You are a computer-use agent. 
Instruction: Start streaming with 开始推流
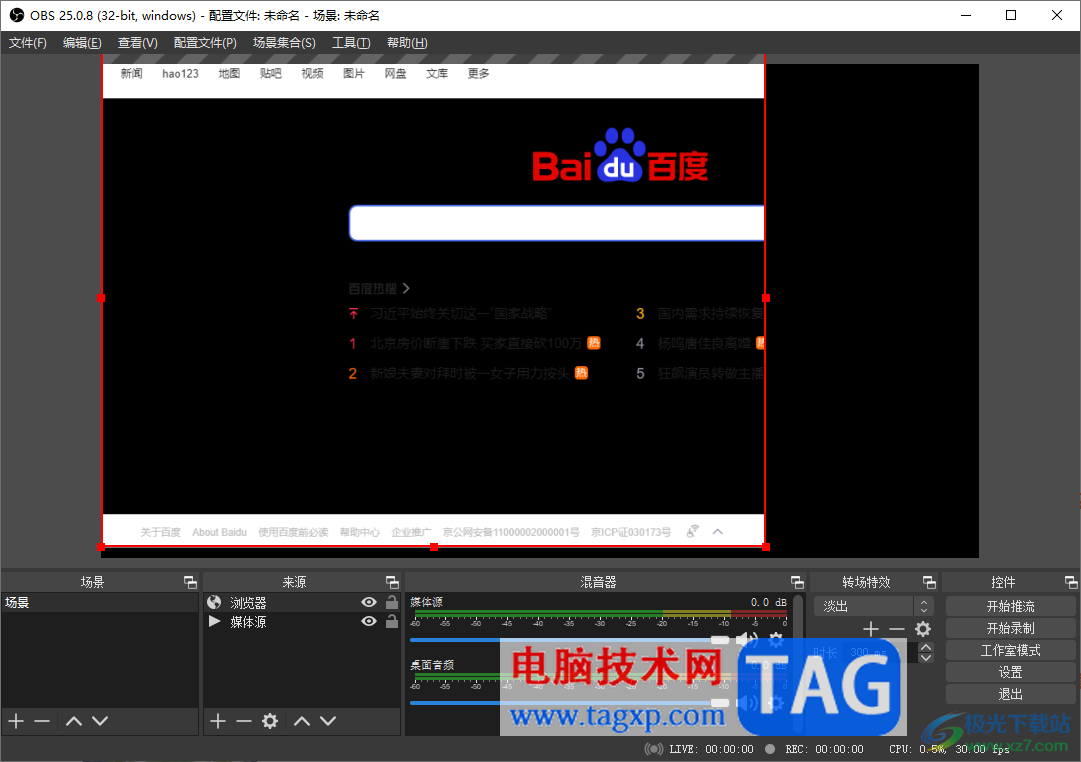[1010, 607]
